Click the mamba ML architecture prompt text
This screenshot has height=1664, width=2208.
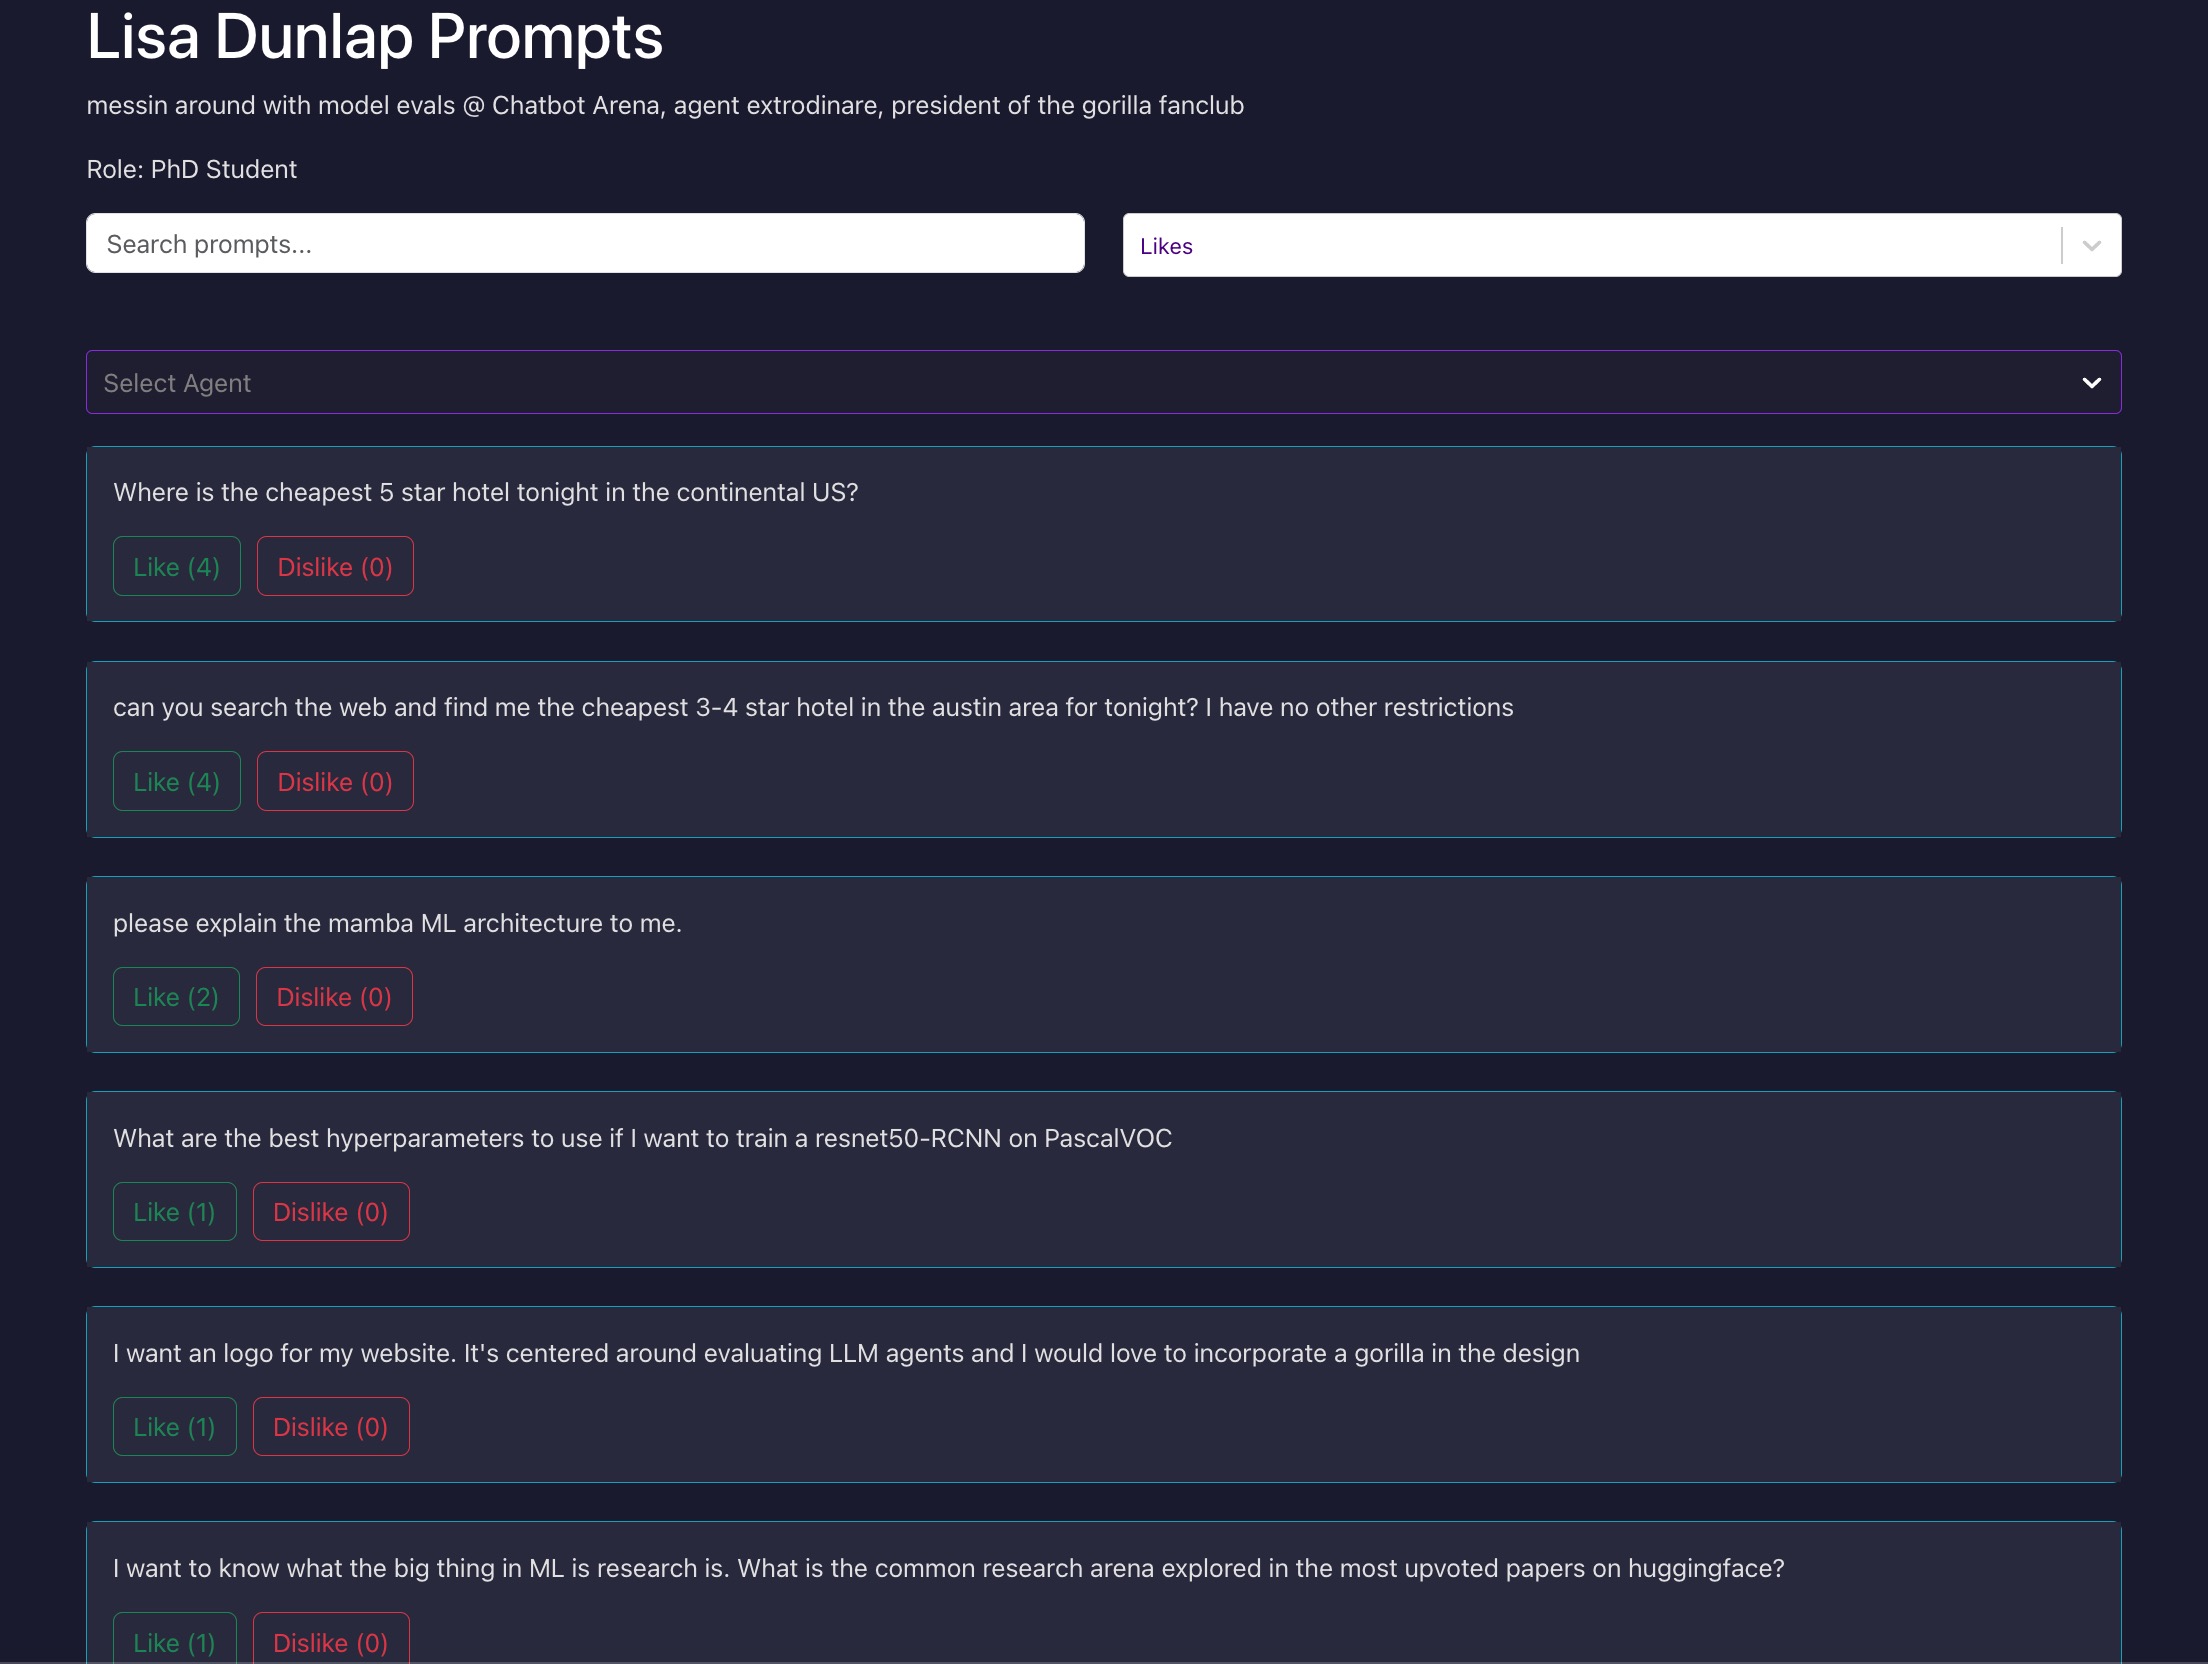tap(397, 923)
